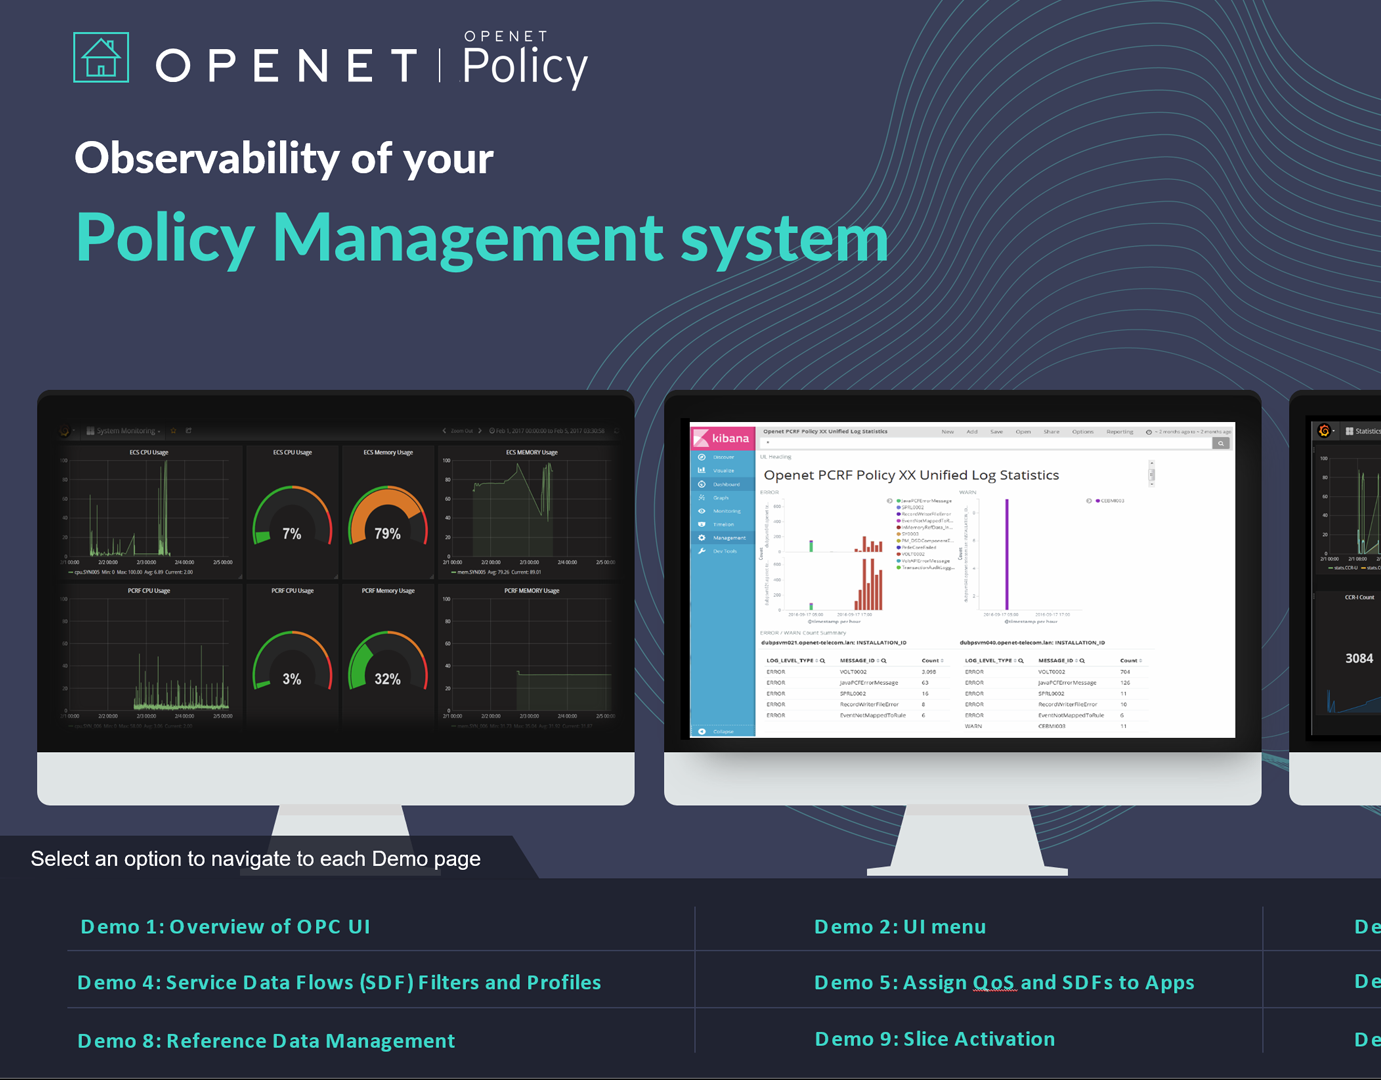
Task: Click VOLT0002 legend color dot in Kibana
Action: [899, 554]
